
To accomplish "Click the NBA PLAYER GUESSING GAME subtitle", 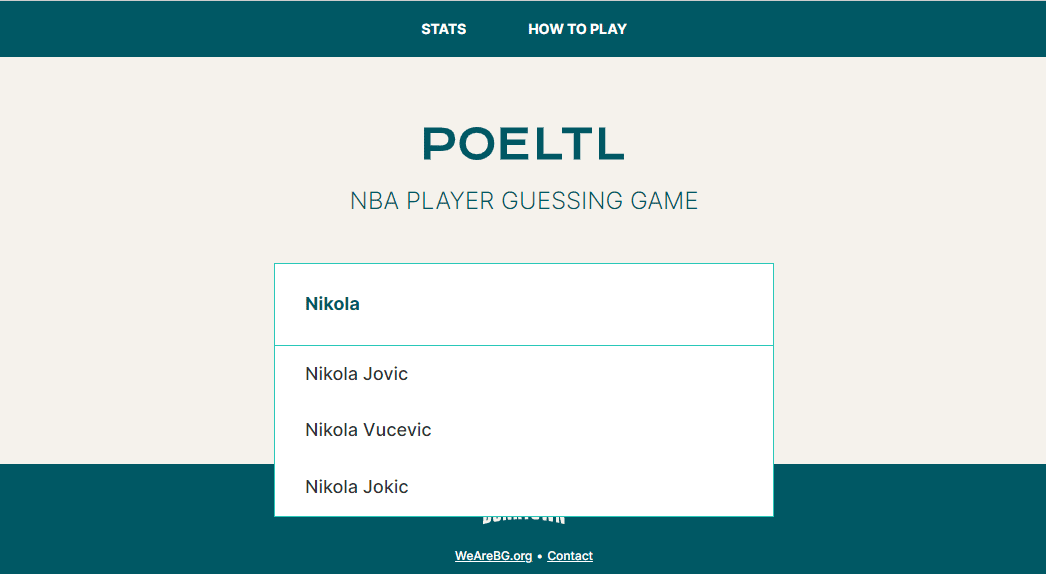I will pyautogui.click(x=524, y=201).
